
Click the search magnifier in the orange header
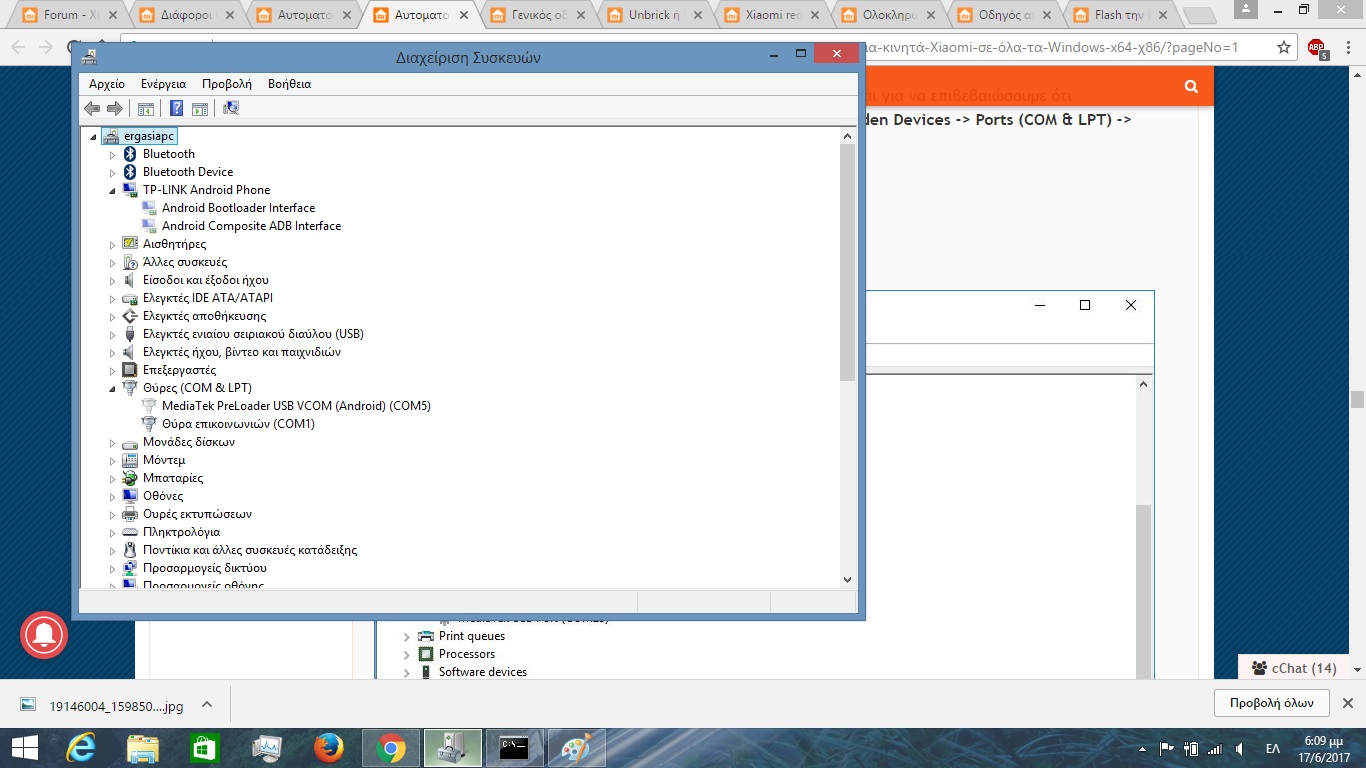coord(1191,87)
